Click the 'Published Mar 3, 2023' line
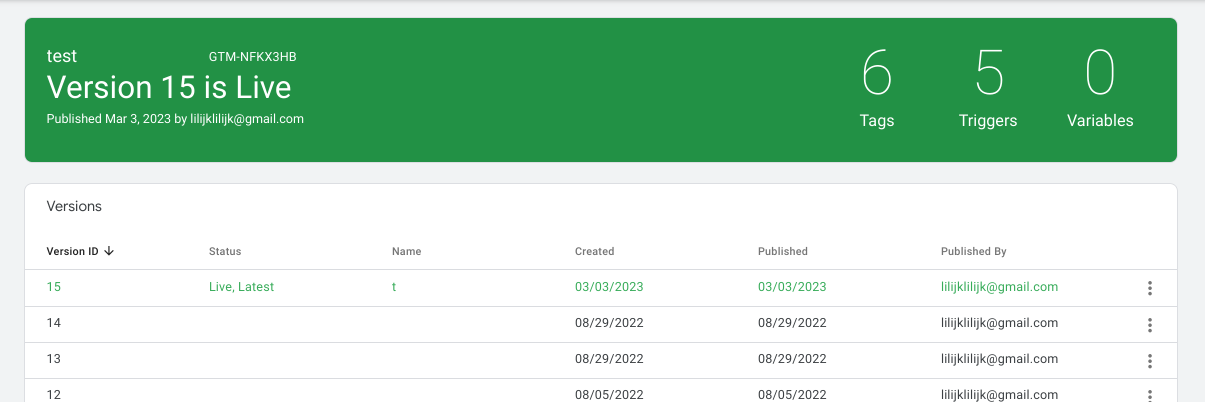 (x=175, y=119)
